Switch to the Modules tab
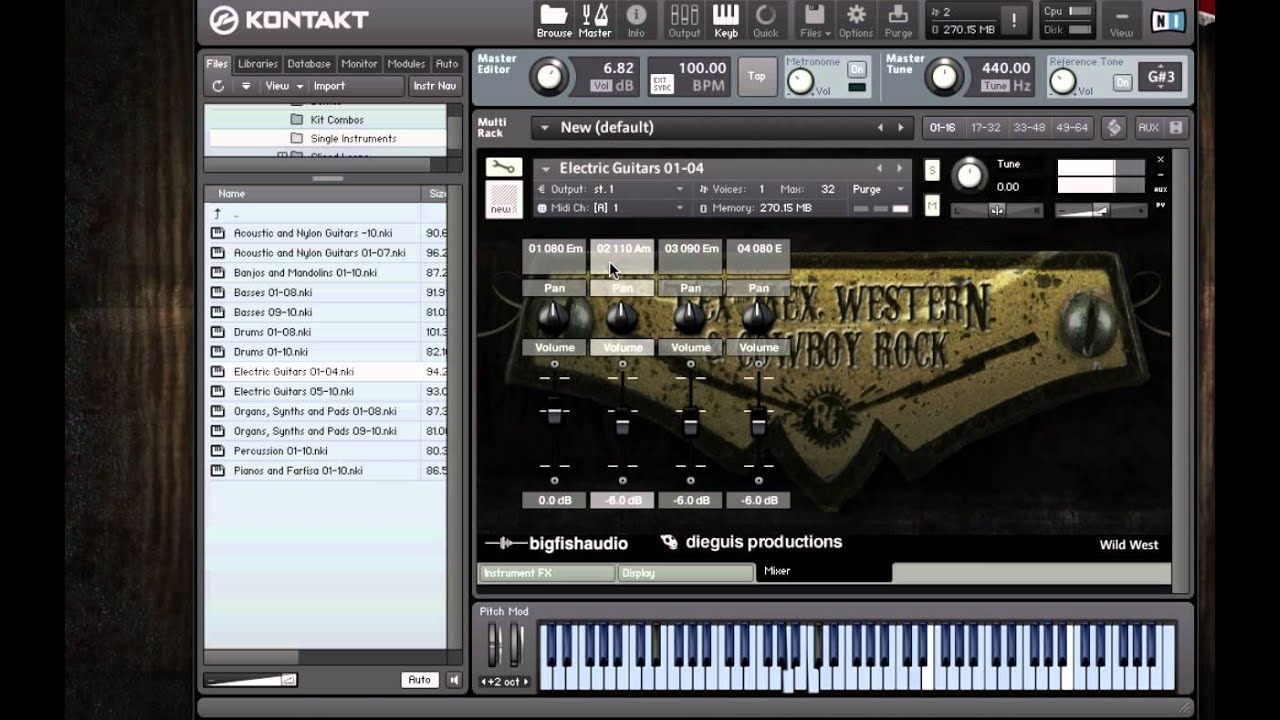Screen dimensions: 1280x720 (406, 64)
